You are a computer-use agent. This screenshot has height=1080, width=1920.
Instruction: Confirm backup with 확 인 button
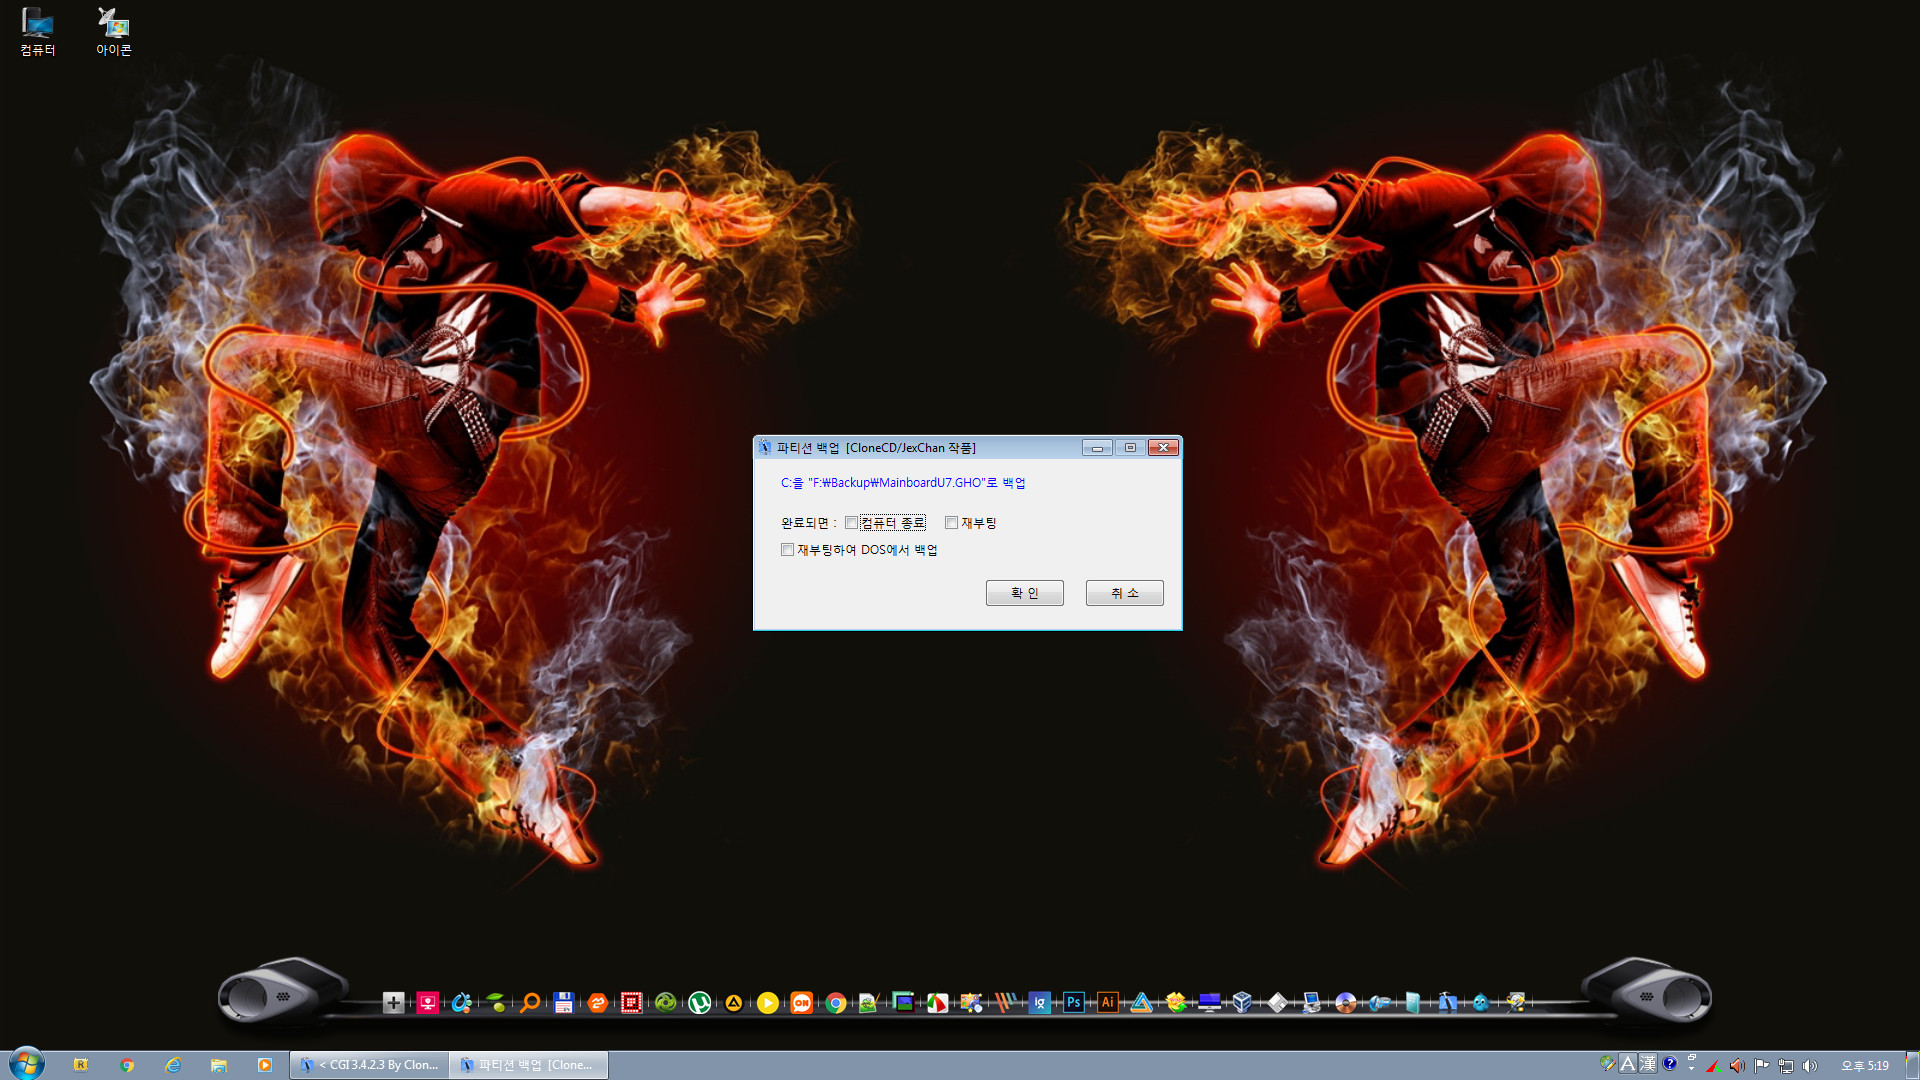(x=1024, y=593)
